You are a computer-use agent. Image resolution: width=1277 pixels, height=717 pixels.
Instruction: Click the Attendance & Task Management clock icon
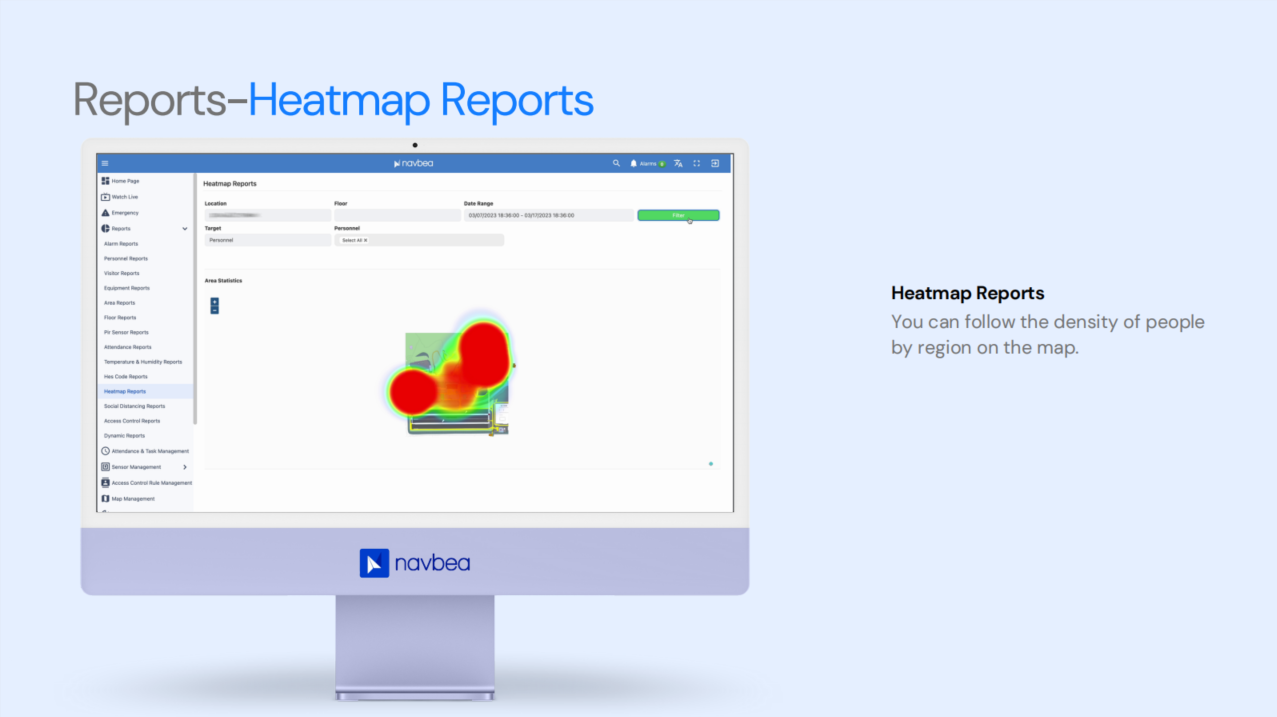[105, 451]
